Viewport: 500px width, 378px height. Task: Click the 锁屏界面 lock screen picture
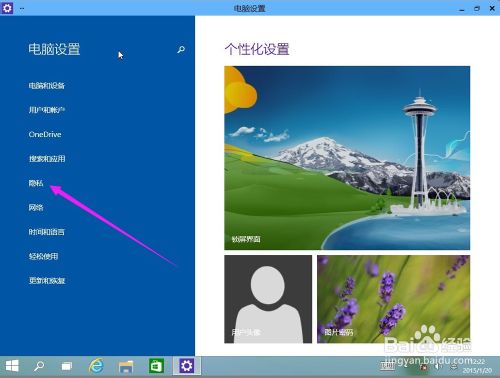pyautogui.click(x=347, y=158)
